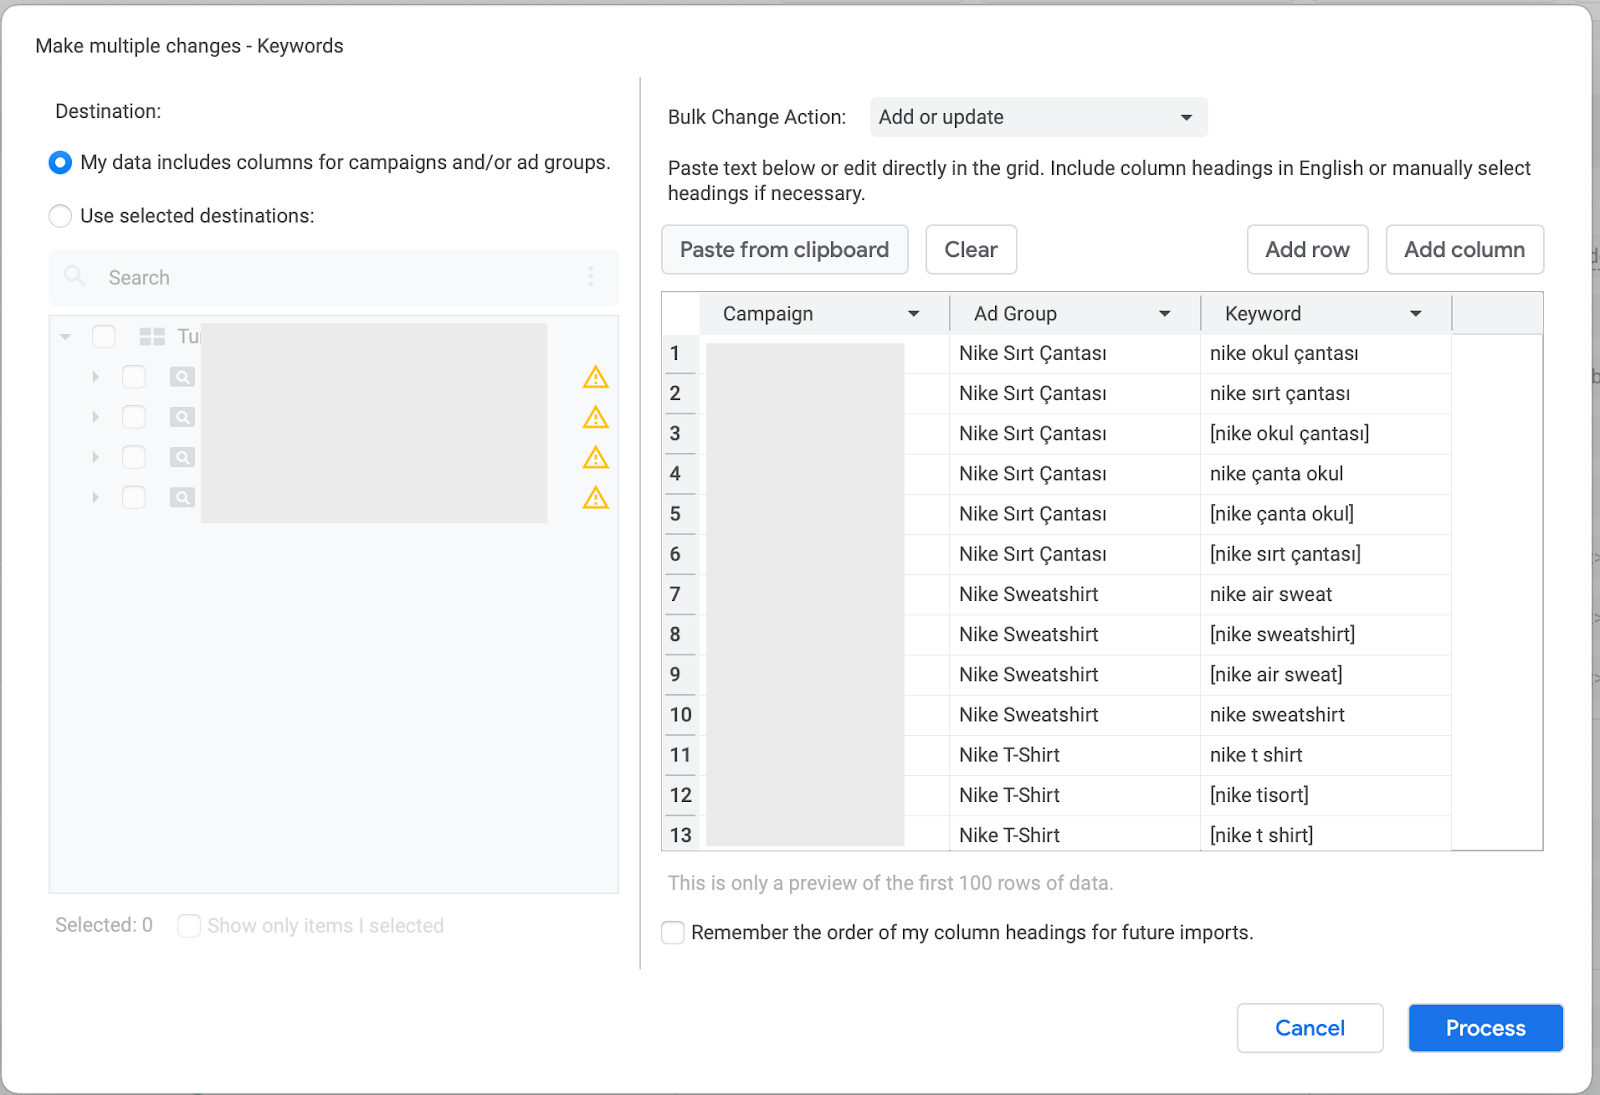Click Ad Group cell 'Nike Sırt Çantası' in row 1
The width and height of the screenshot is (1600, 1095).
point(1075,354)
